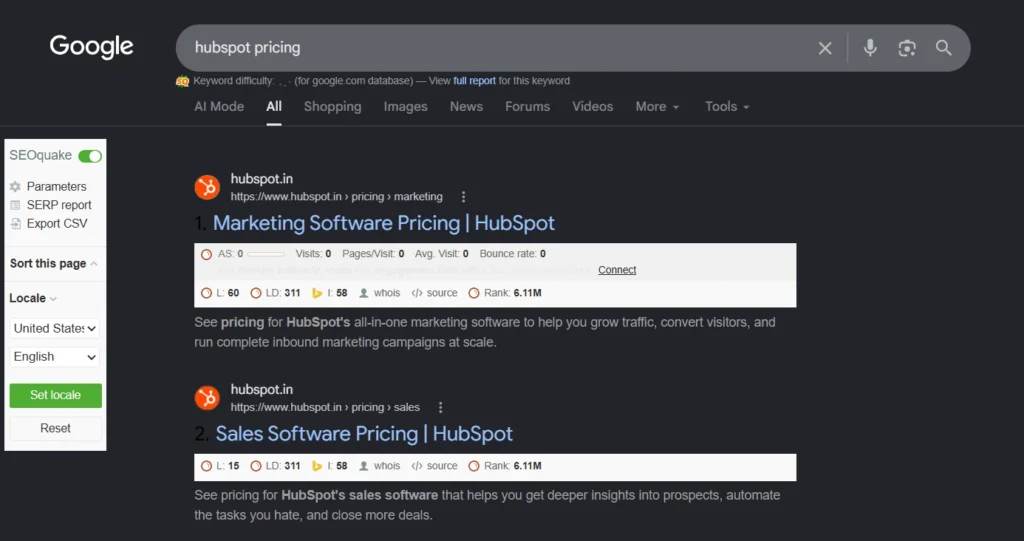This screenshot has height=541, width=1024.
Task: Collapse the Sort this page section
Action: point(54,263)
